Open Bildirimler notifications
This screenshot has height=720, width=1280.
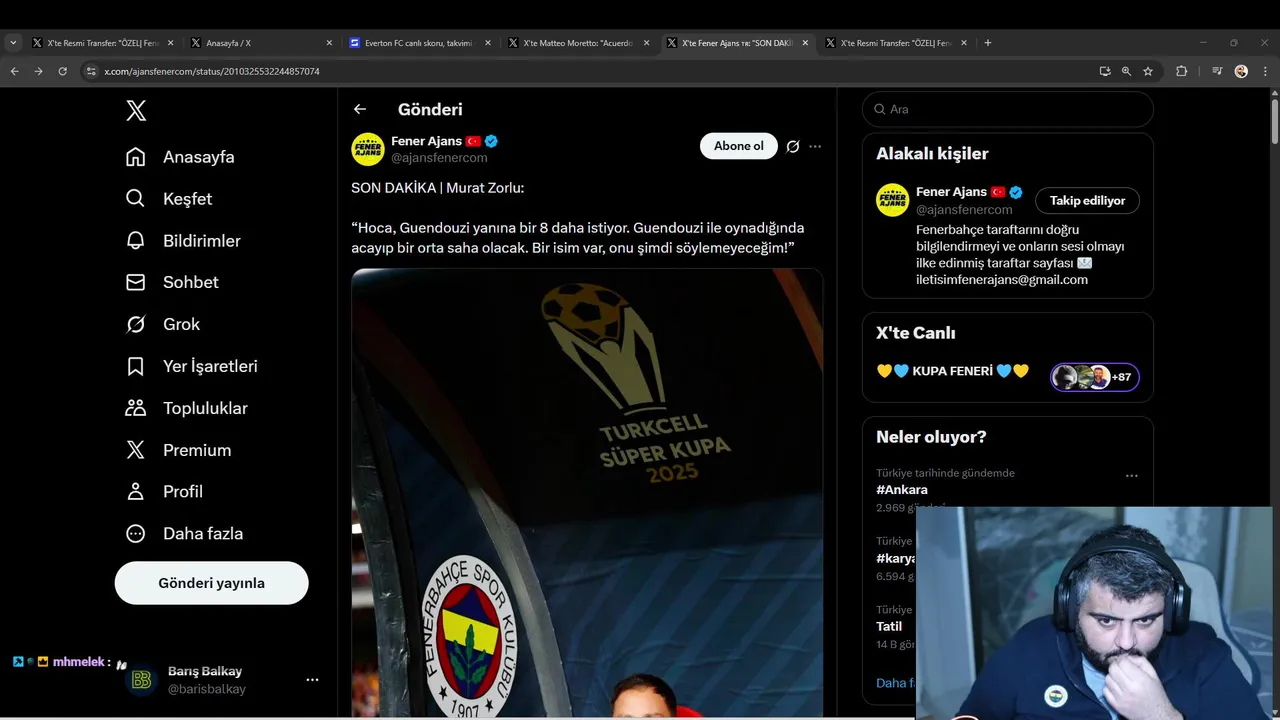point(183,241)
